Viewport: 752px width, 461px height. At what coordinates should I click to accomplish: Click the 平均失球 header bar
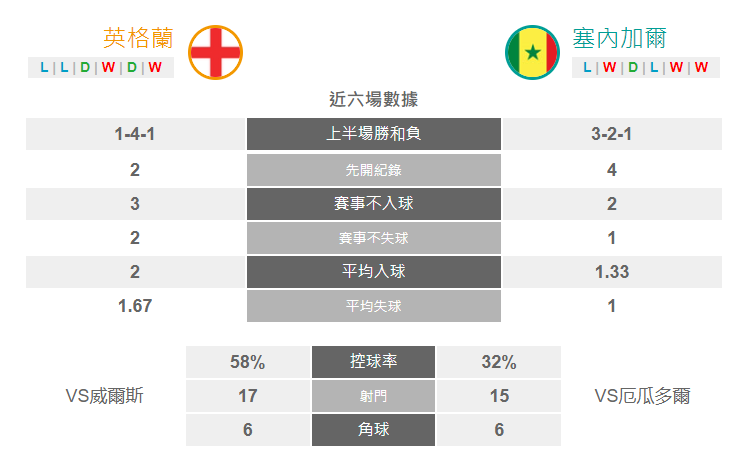(374, 306)
